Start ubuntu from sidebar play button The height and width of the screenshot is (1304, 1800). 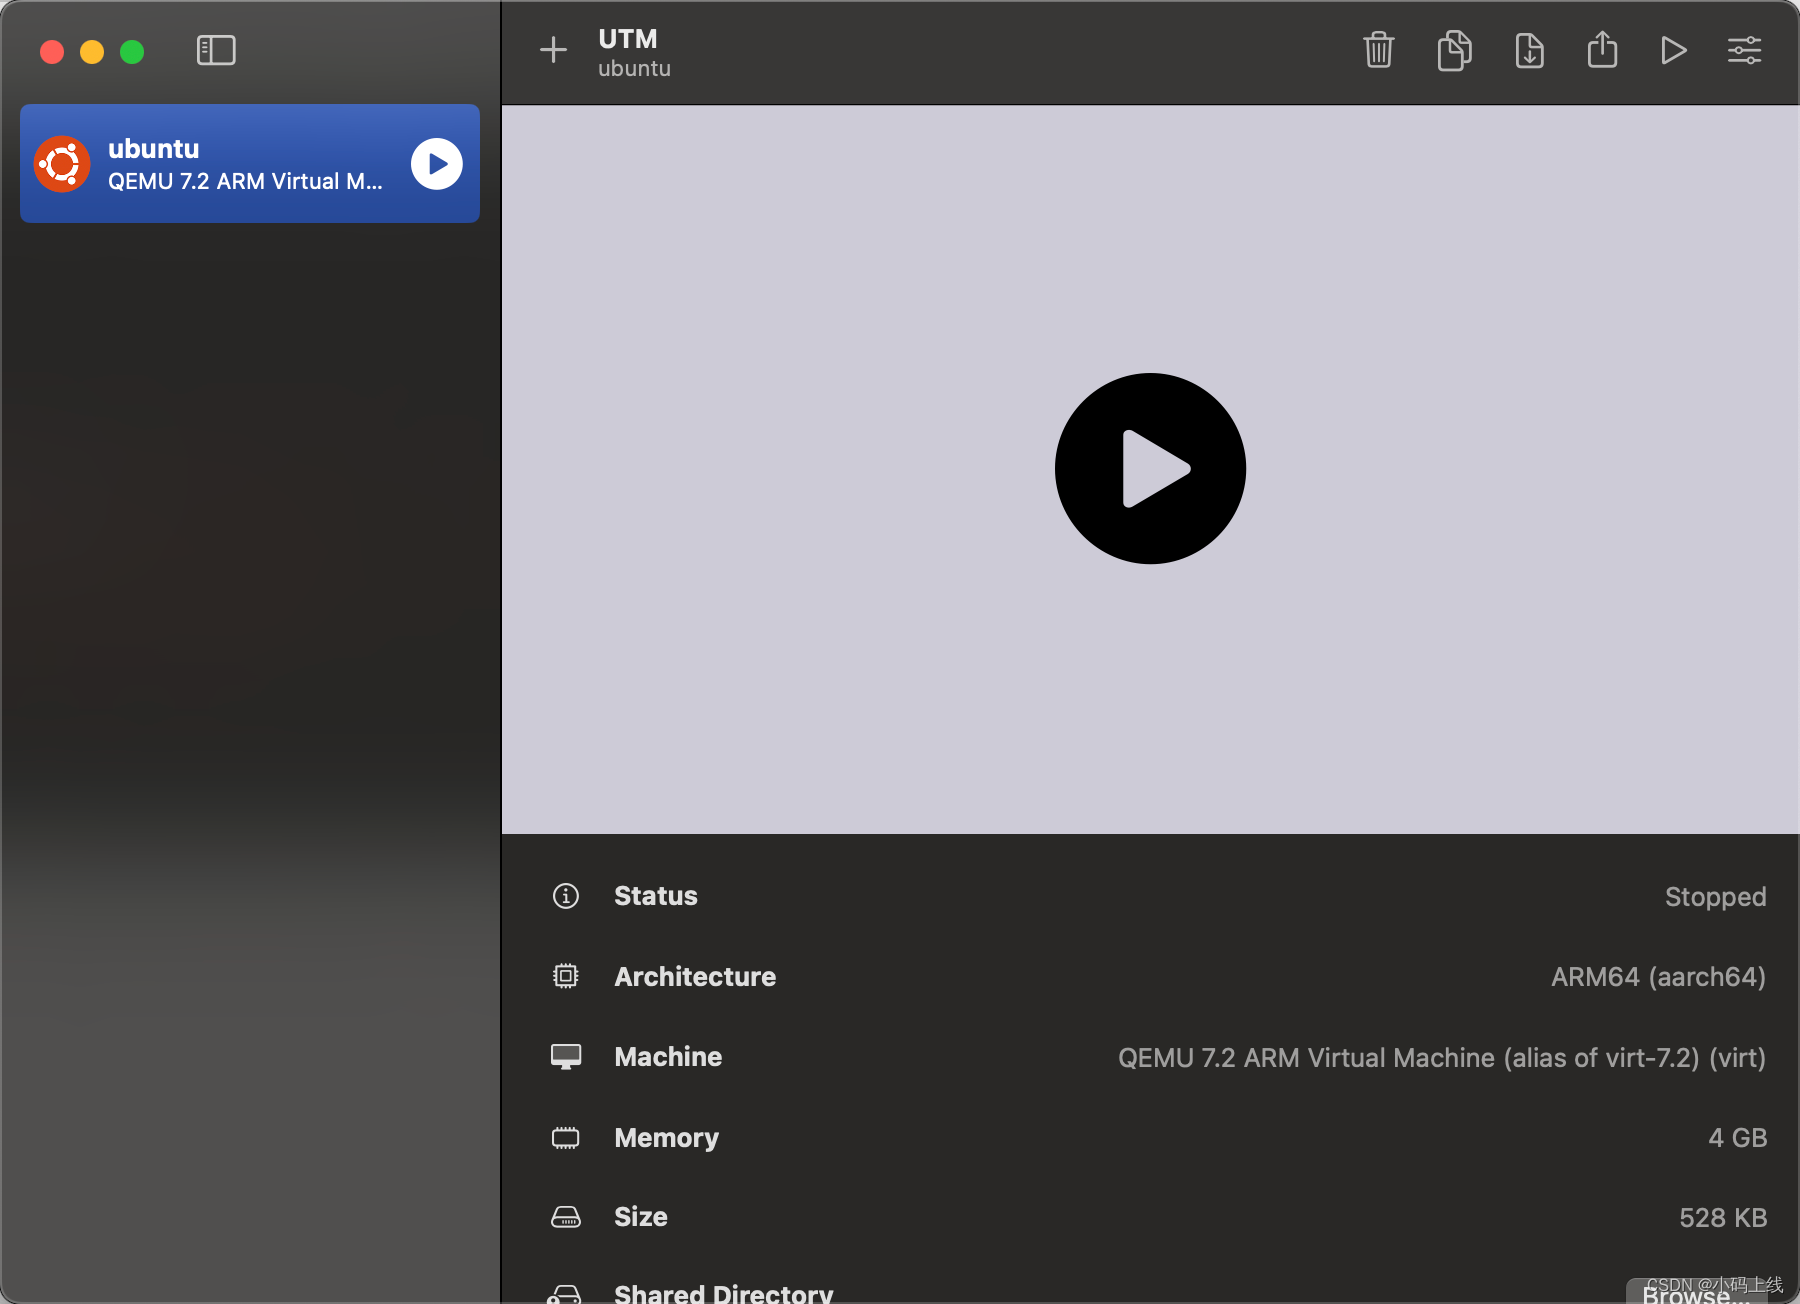437,164
